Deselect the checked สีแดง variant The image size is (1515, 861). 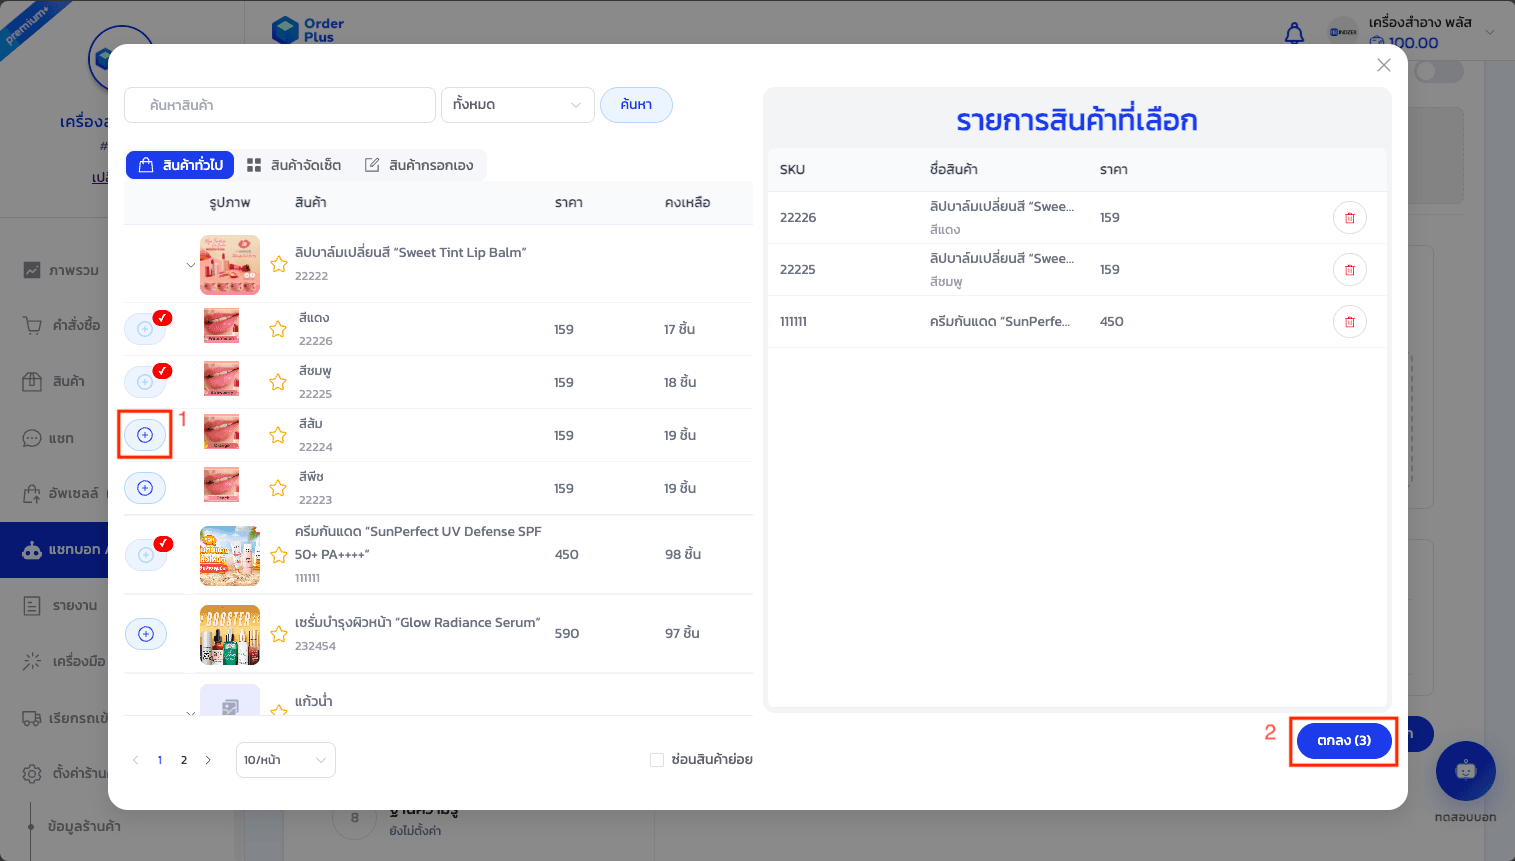tap(145, 328)
